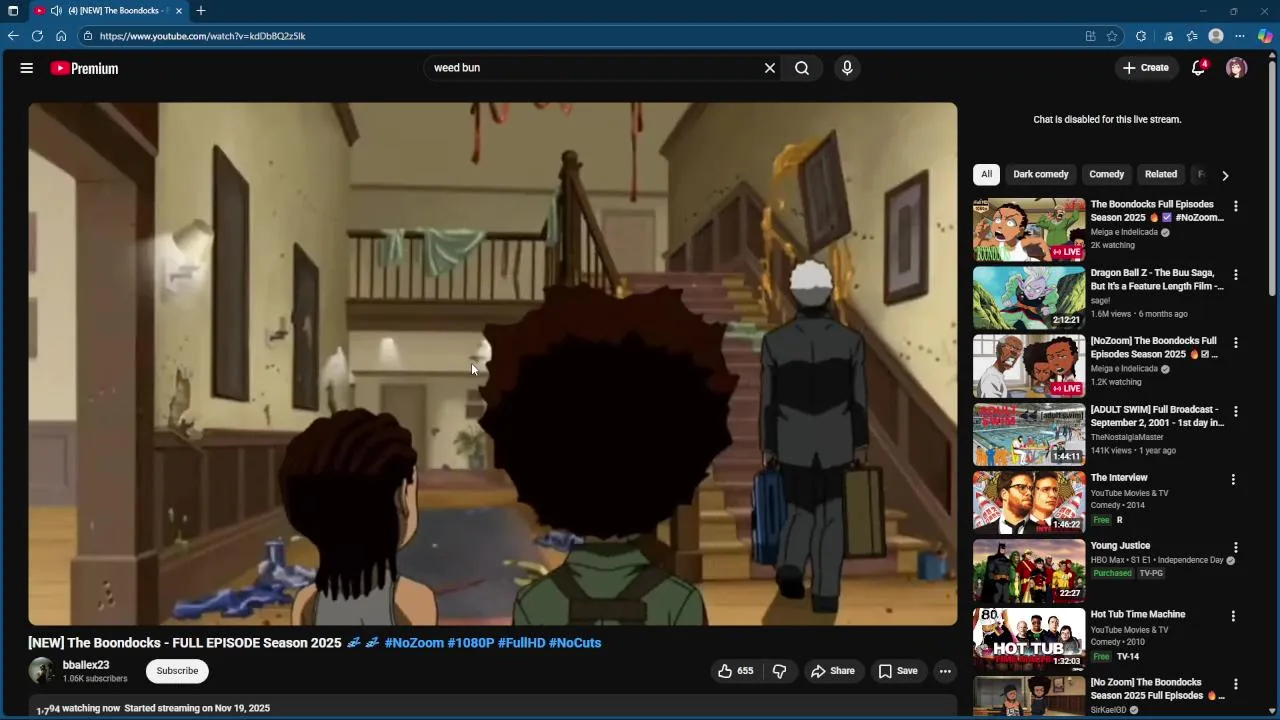This screenshot has height=720, width=1280.
Task: Open more actions ellipsis below video
Action: [945, 671]
